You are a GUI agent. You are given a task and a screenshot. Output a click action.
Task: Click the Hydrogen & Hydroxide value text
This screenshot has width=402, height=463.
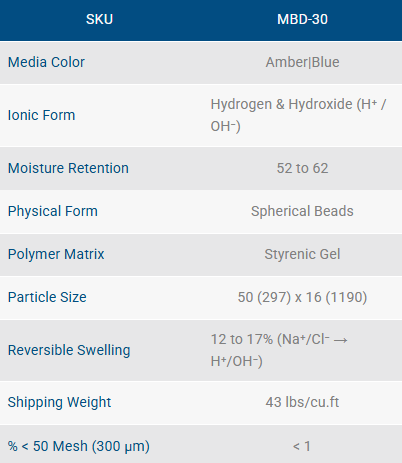point(298,115)
